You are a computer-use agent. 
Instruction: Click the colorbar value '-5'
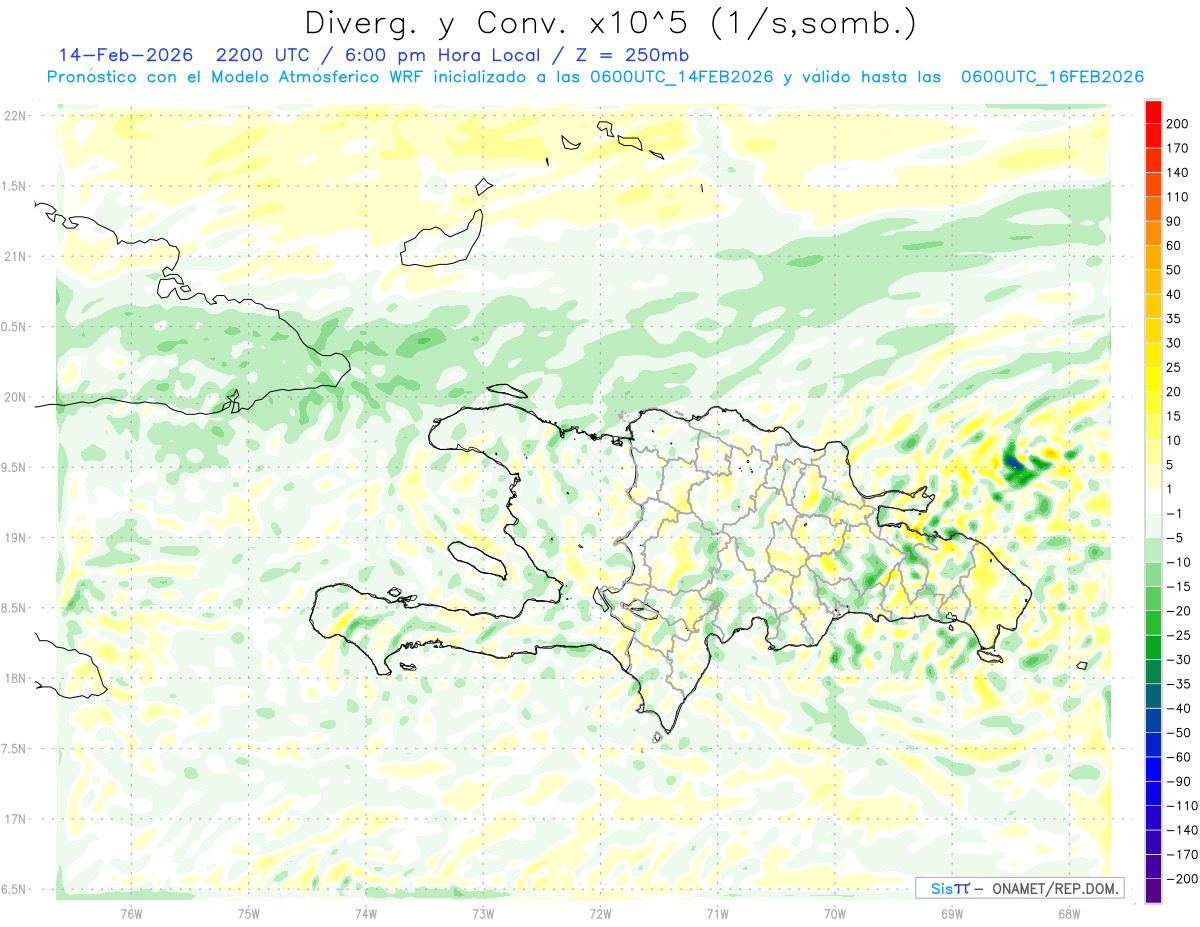(x=1174, y=538)
